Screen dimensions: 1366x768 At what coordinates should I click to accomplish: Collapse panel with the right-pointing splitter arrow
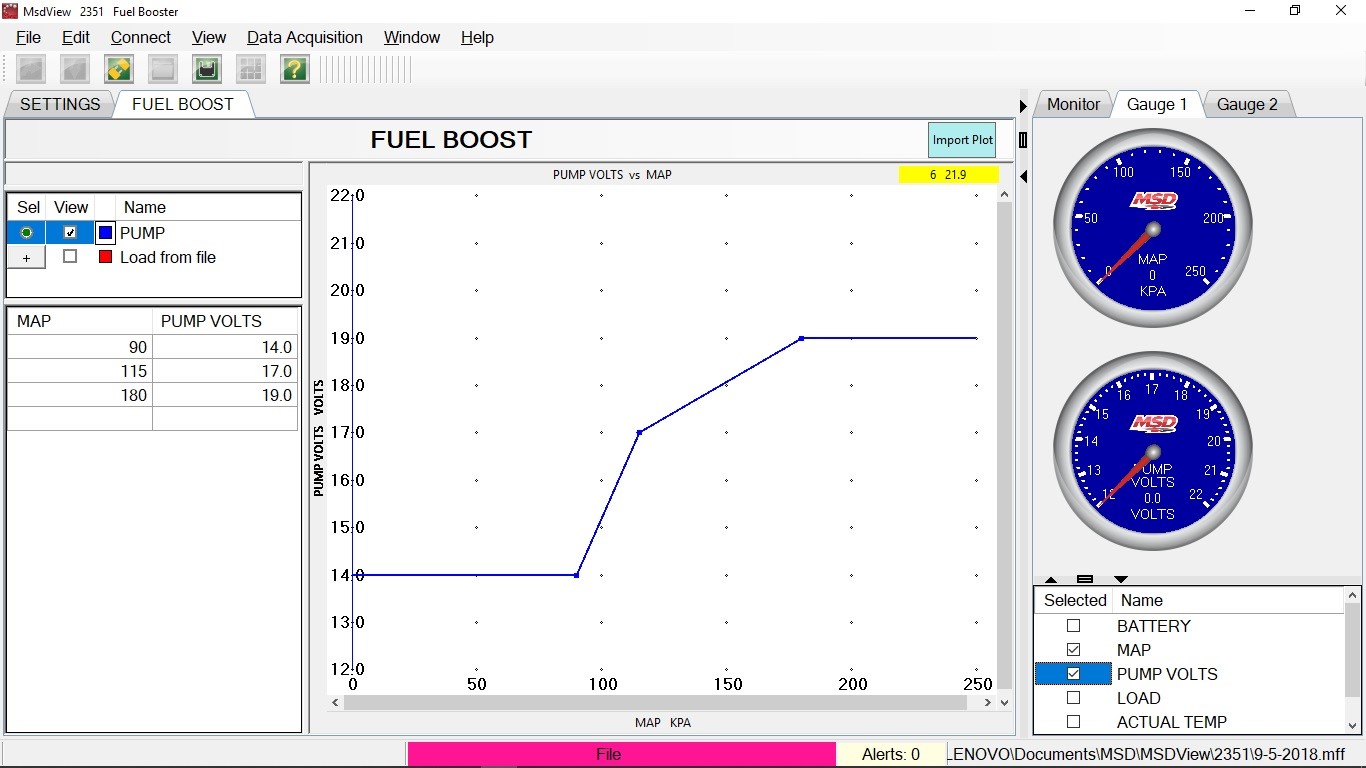1023,106
